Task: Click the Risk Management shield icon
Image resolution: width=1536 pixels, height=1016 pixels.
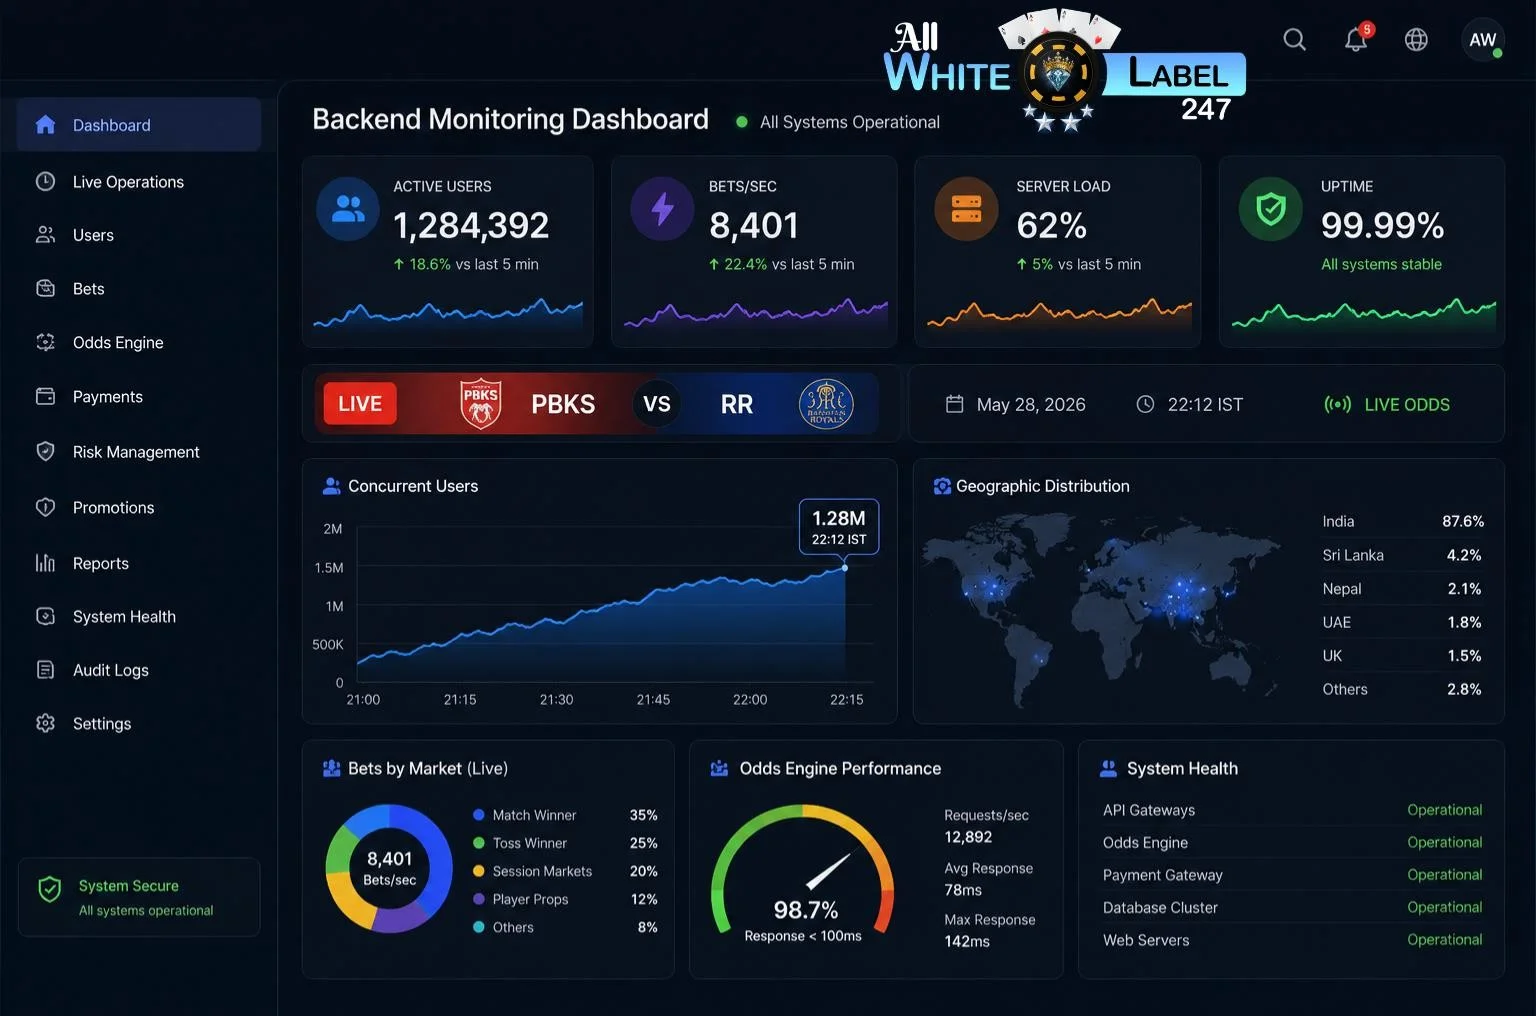Action: click(x=45, y=451)
